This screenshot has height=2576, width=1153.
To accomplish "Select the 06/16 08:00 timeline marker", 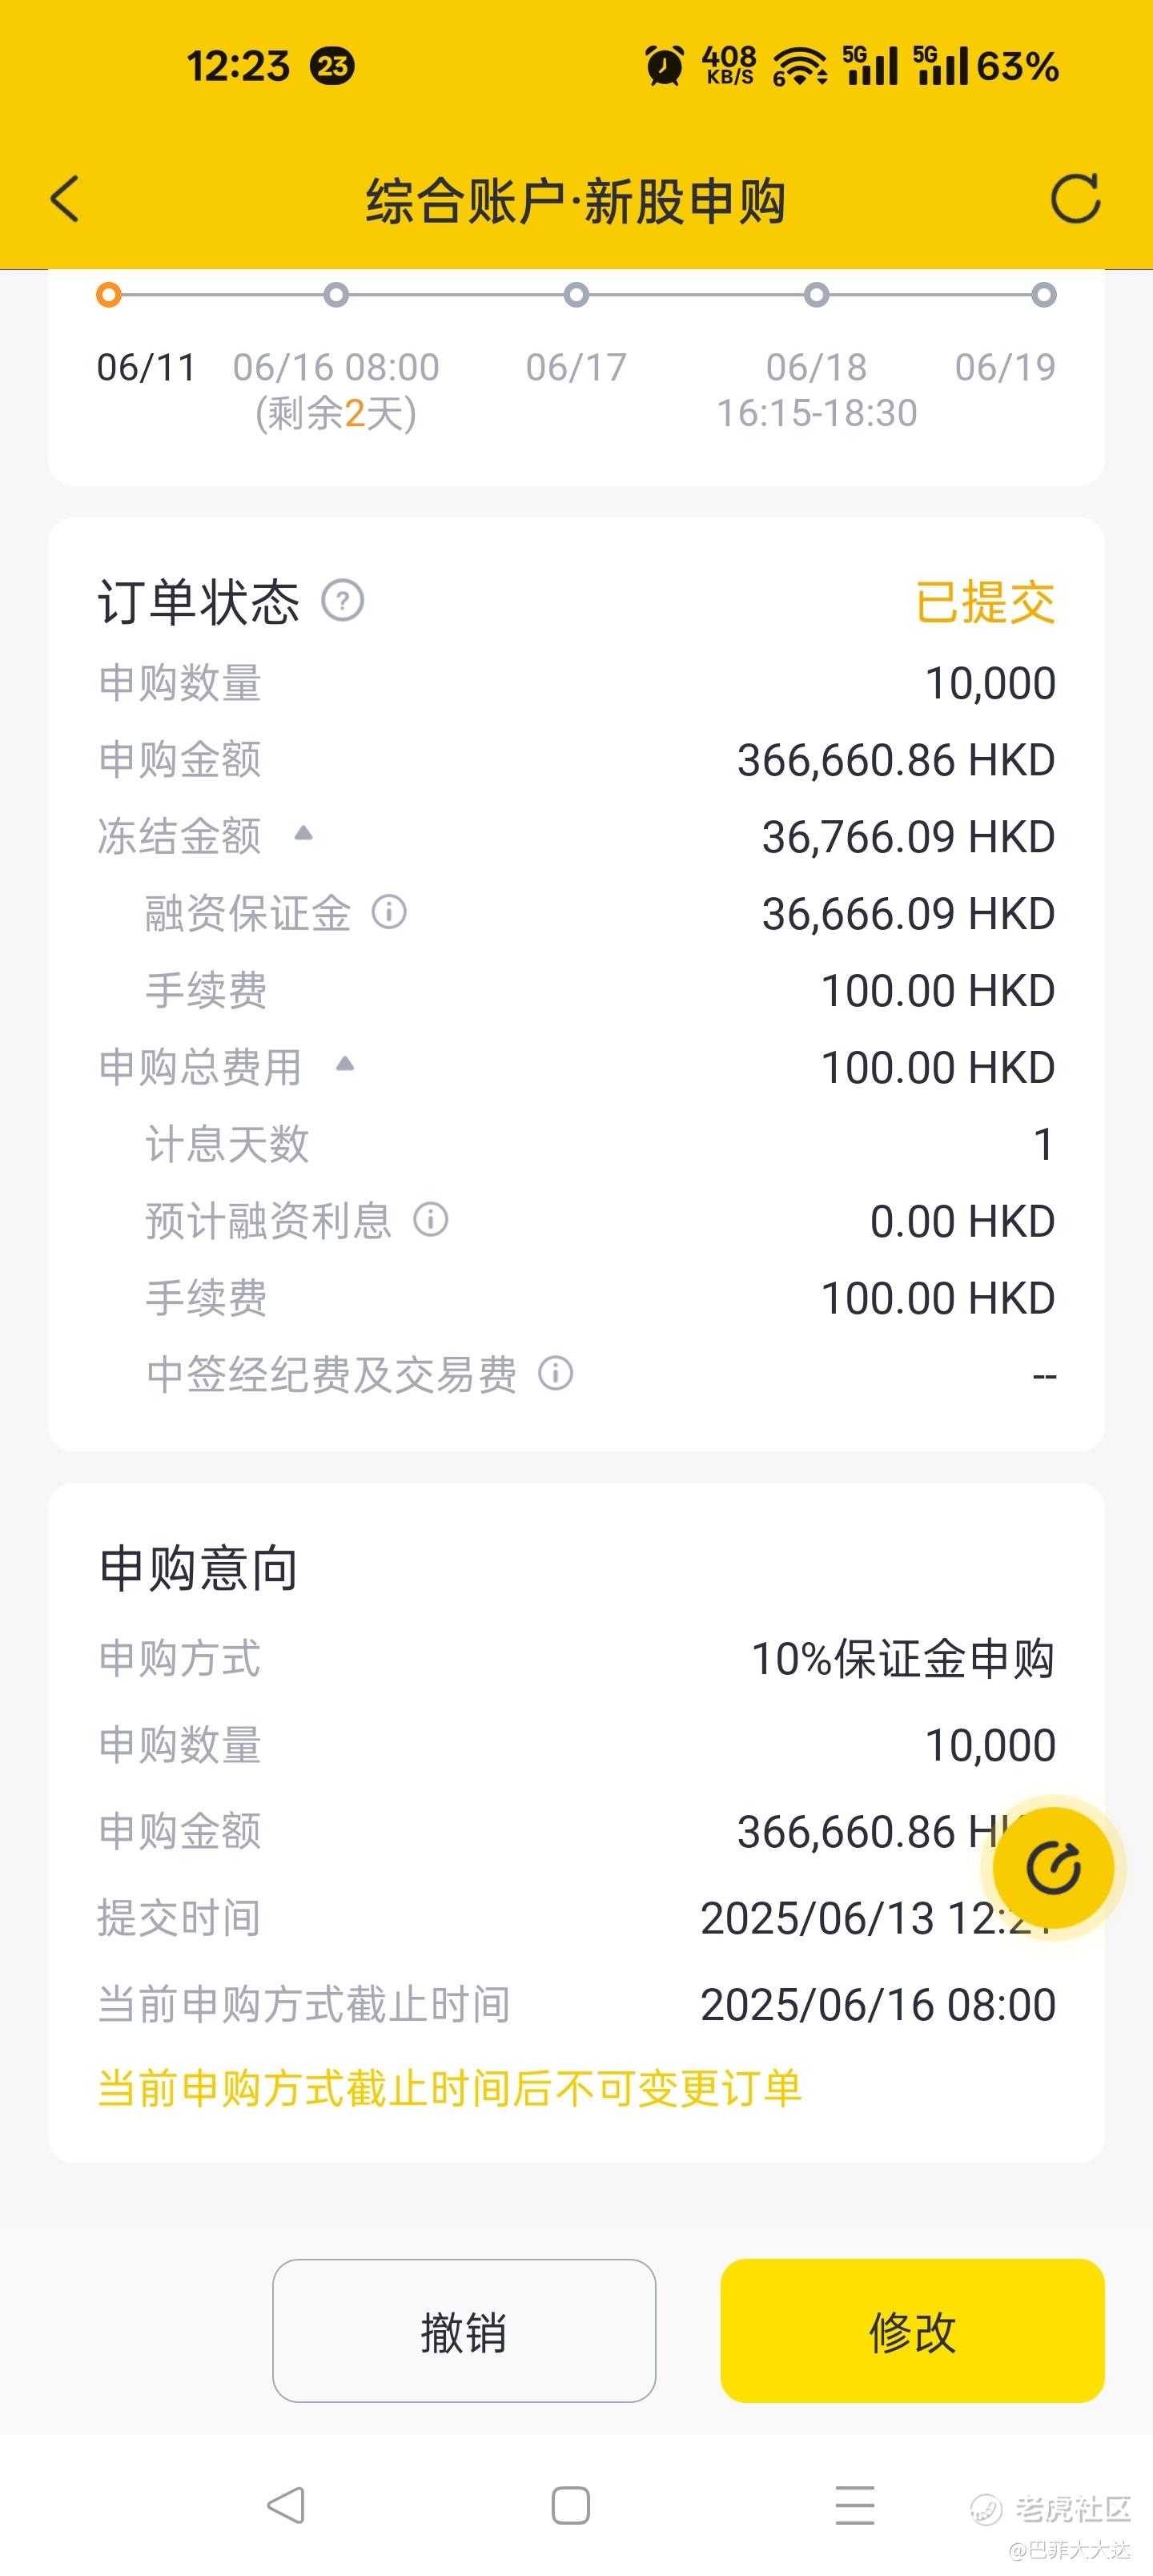I will click(x=337, y=295).
